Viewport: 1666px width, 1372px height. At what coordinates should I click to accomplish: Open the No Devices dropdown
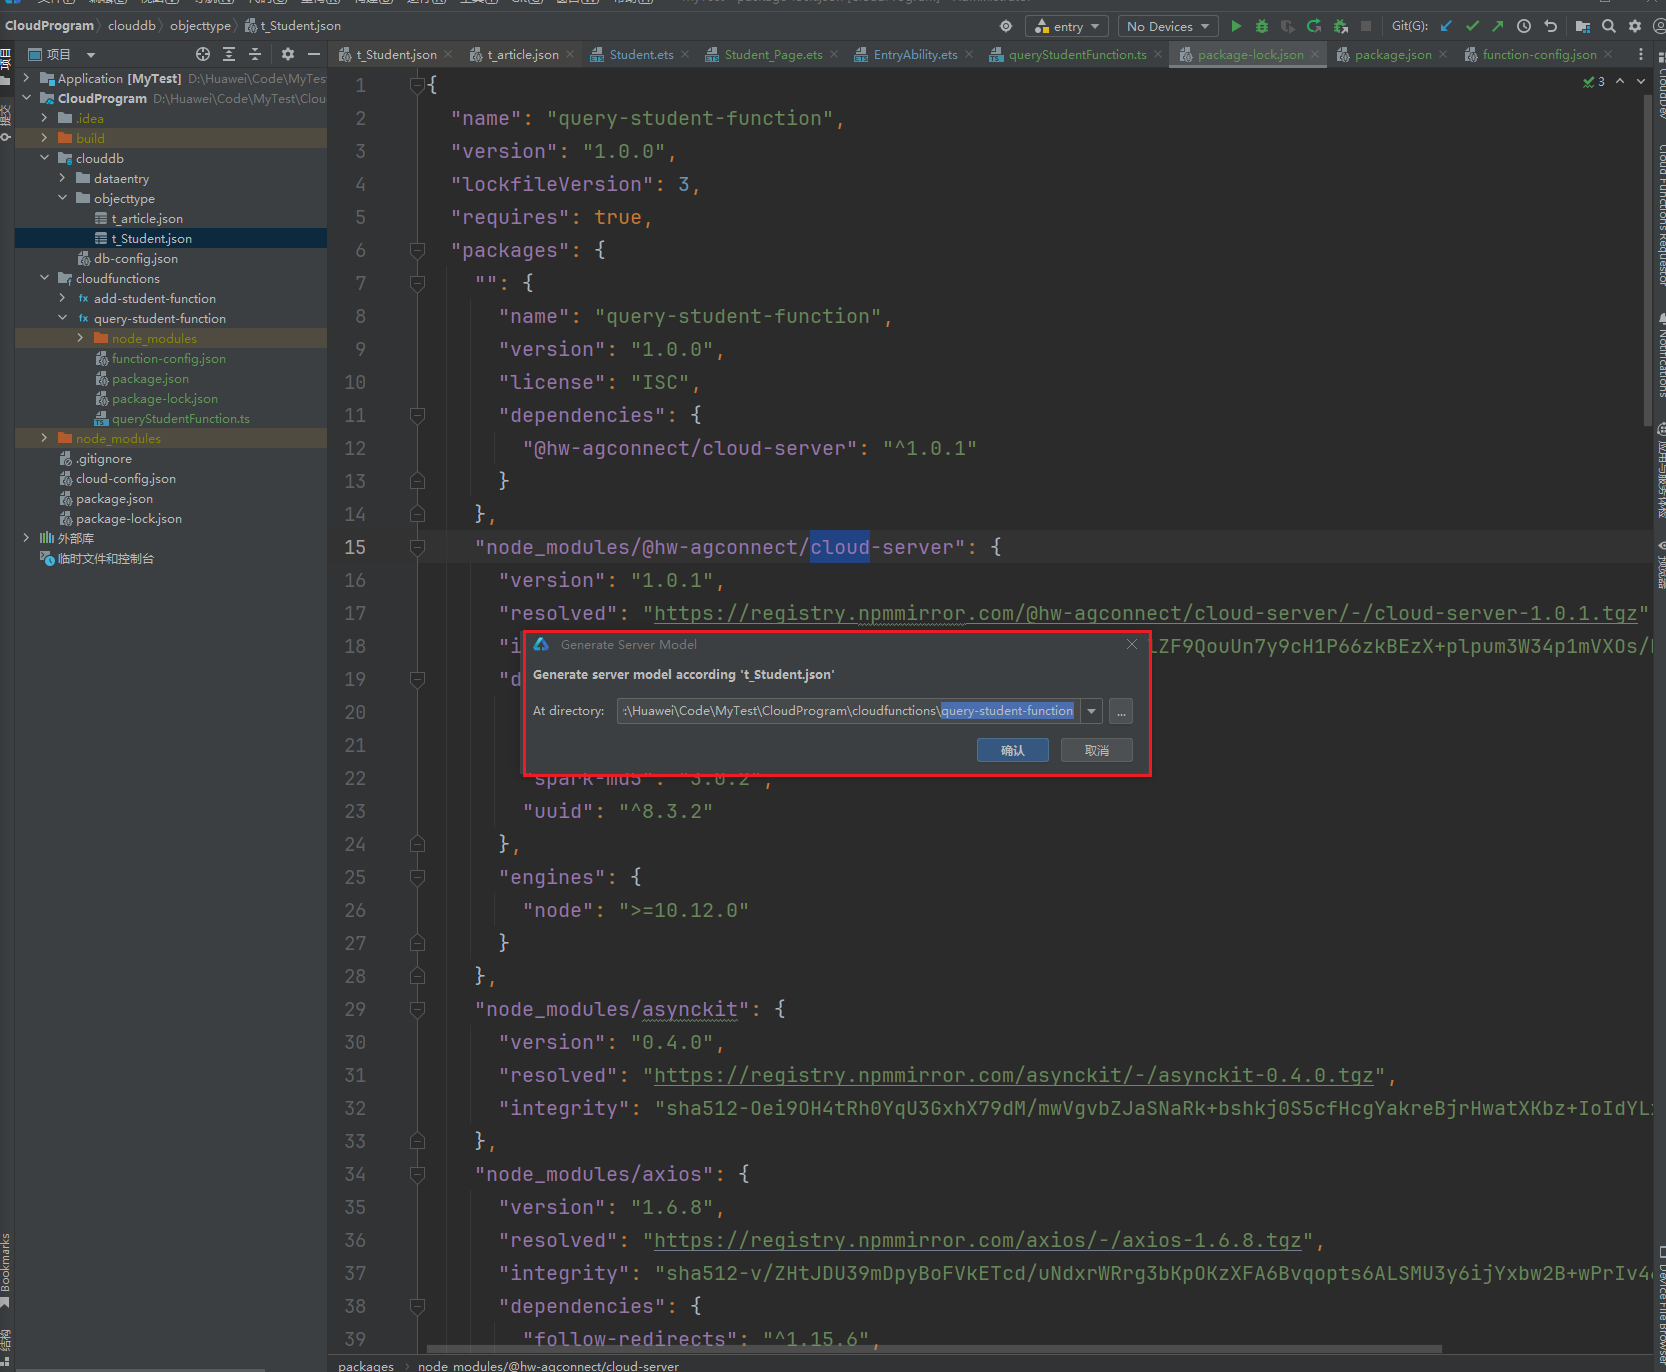point(1167,26)
